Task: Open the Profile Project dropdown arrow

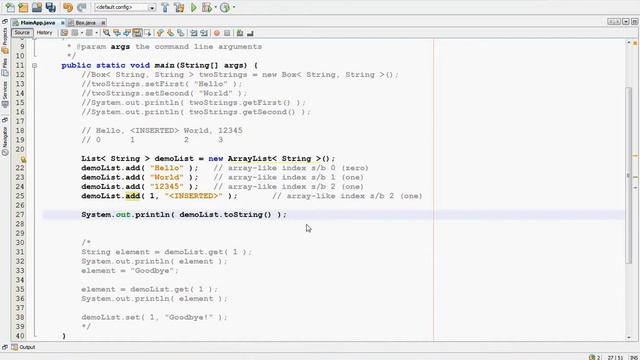Action: pos(234,7)
